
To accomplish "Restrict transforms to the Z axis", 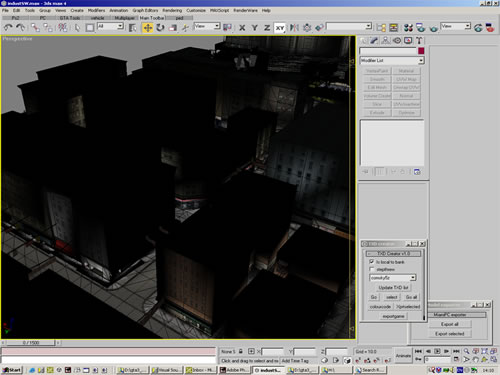I will (267, 28).
